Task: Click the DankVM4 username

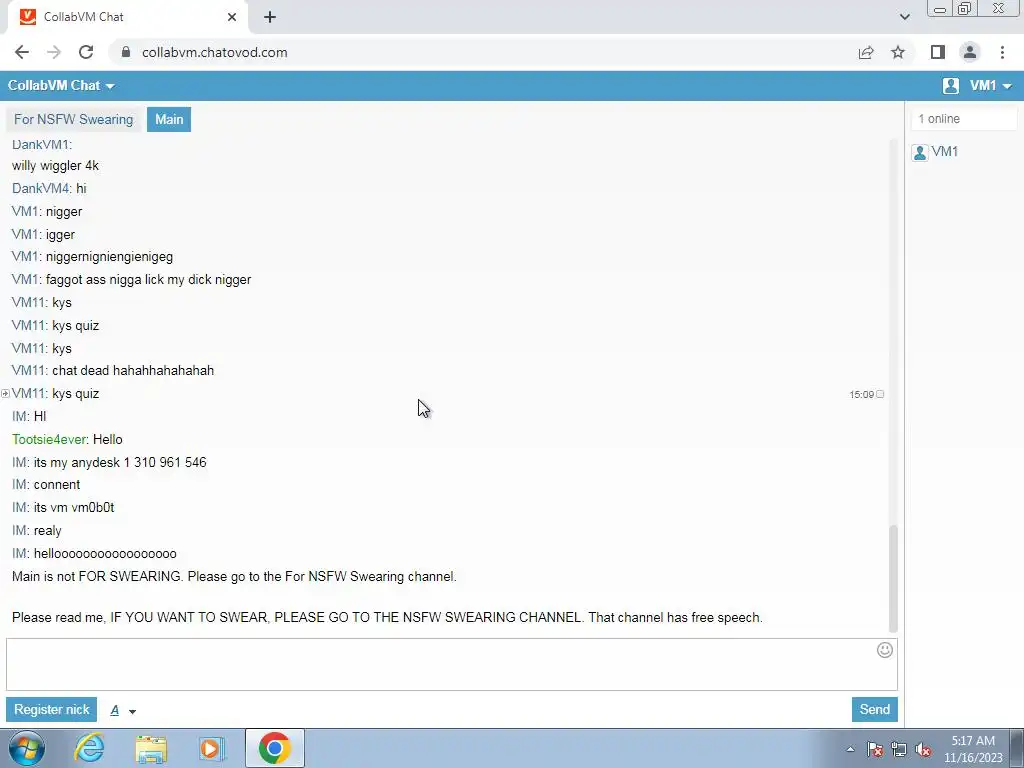Action: (x=40, y=189)
